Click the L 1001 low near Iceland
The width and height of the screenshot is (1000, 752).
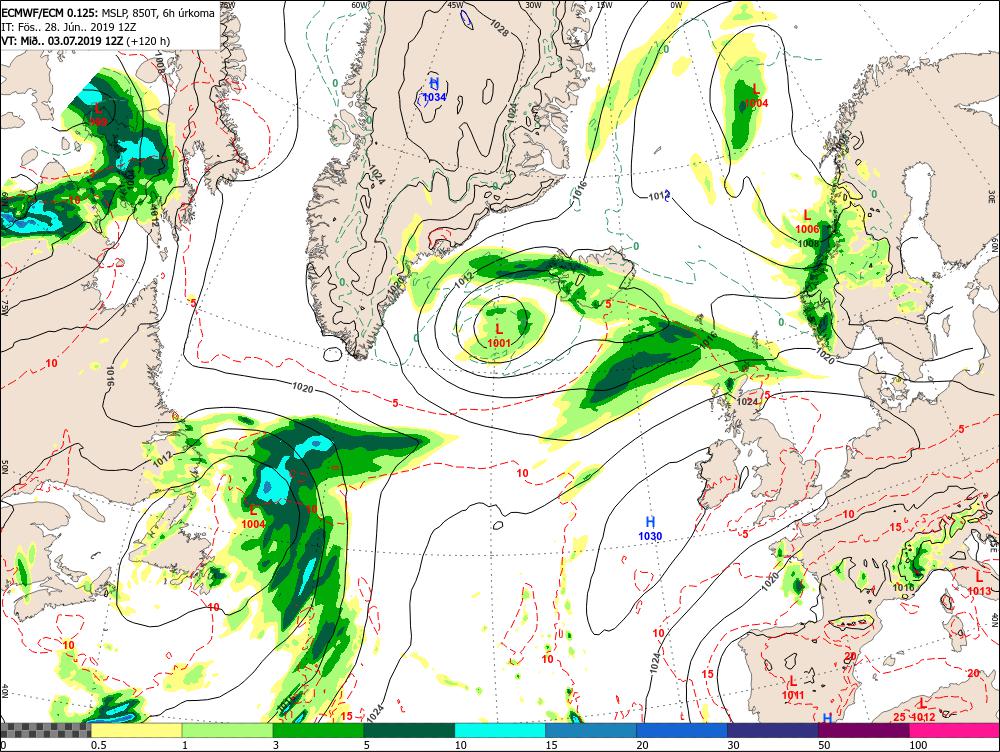click(499, 335)
